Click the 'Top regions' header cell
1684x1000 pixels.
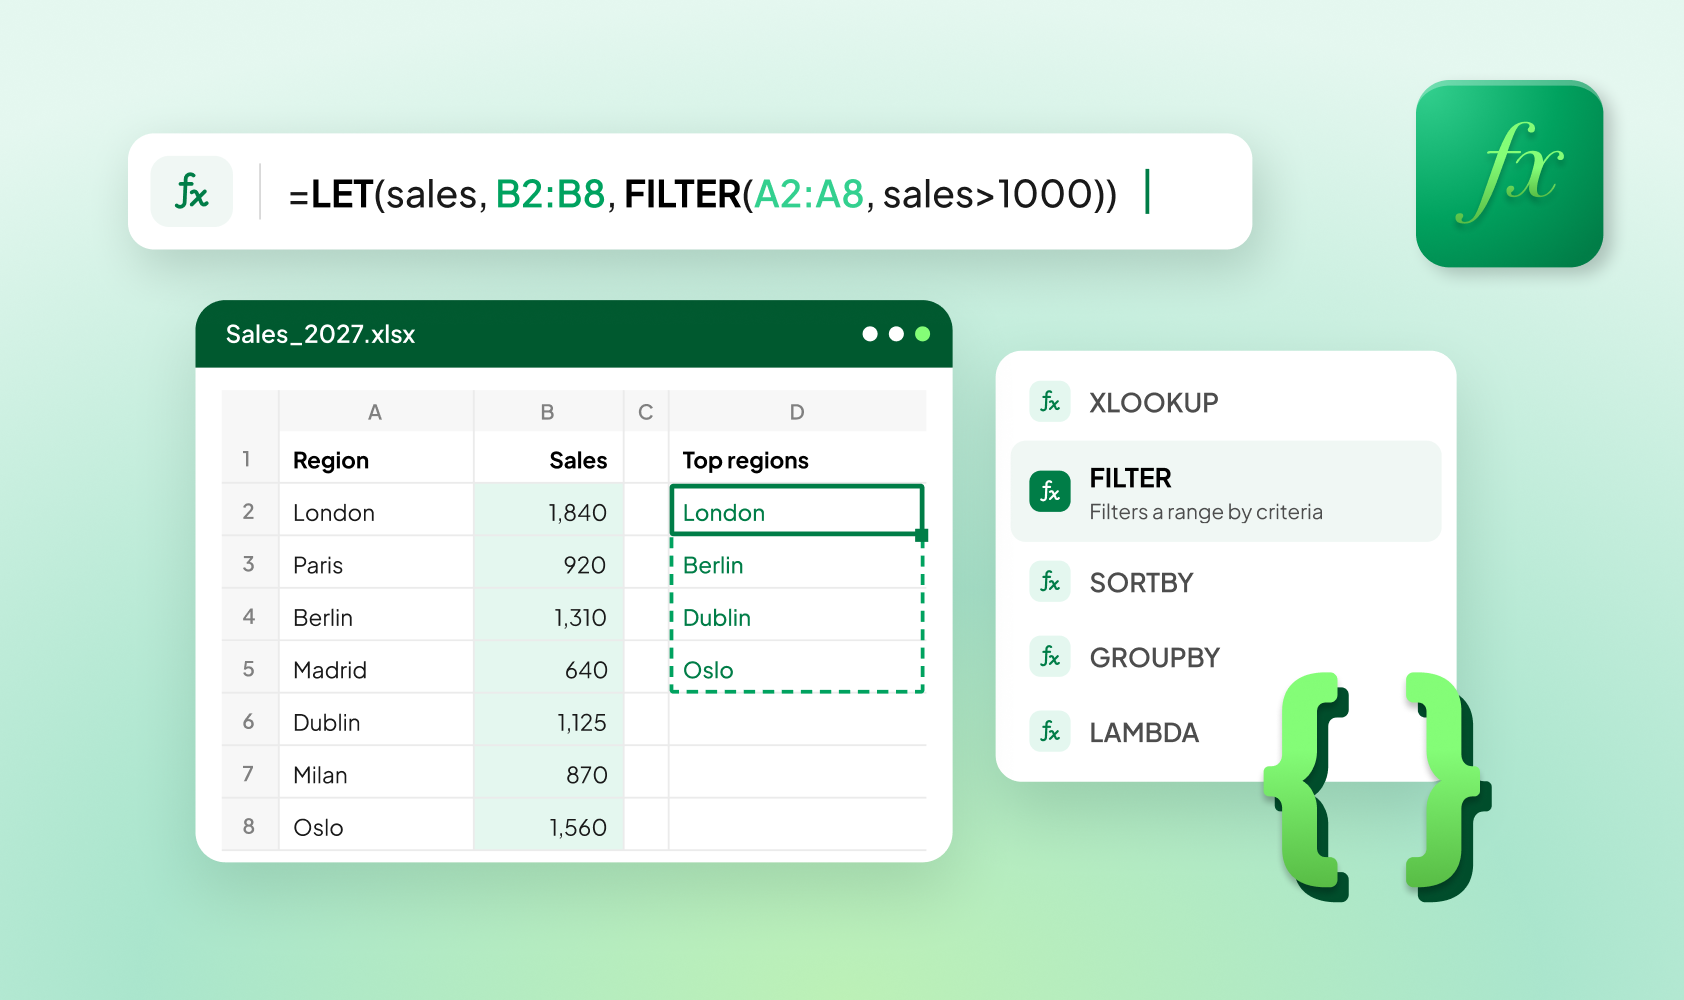(x=797, y=459)
